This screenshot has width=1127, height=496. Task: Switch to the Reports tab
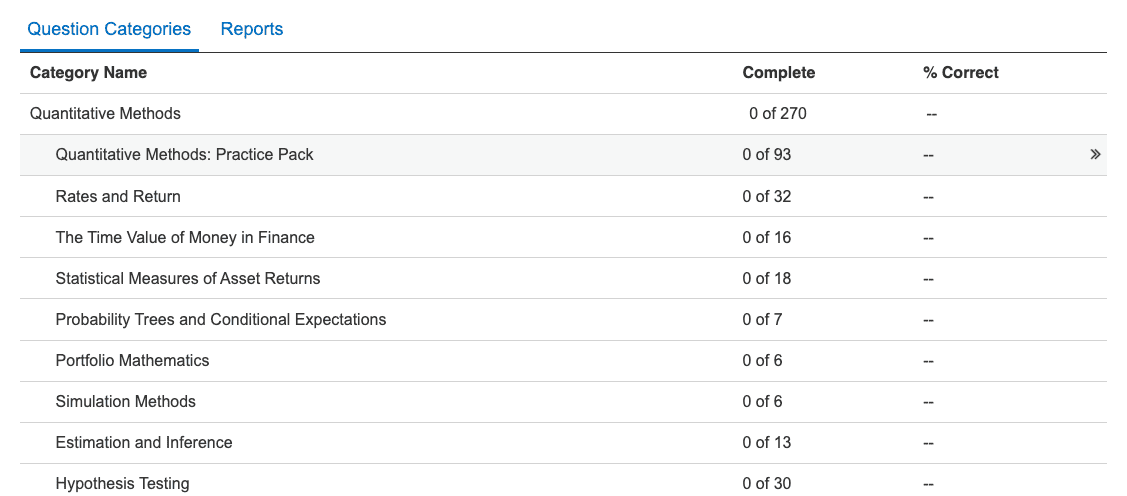tap(252, 29)
